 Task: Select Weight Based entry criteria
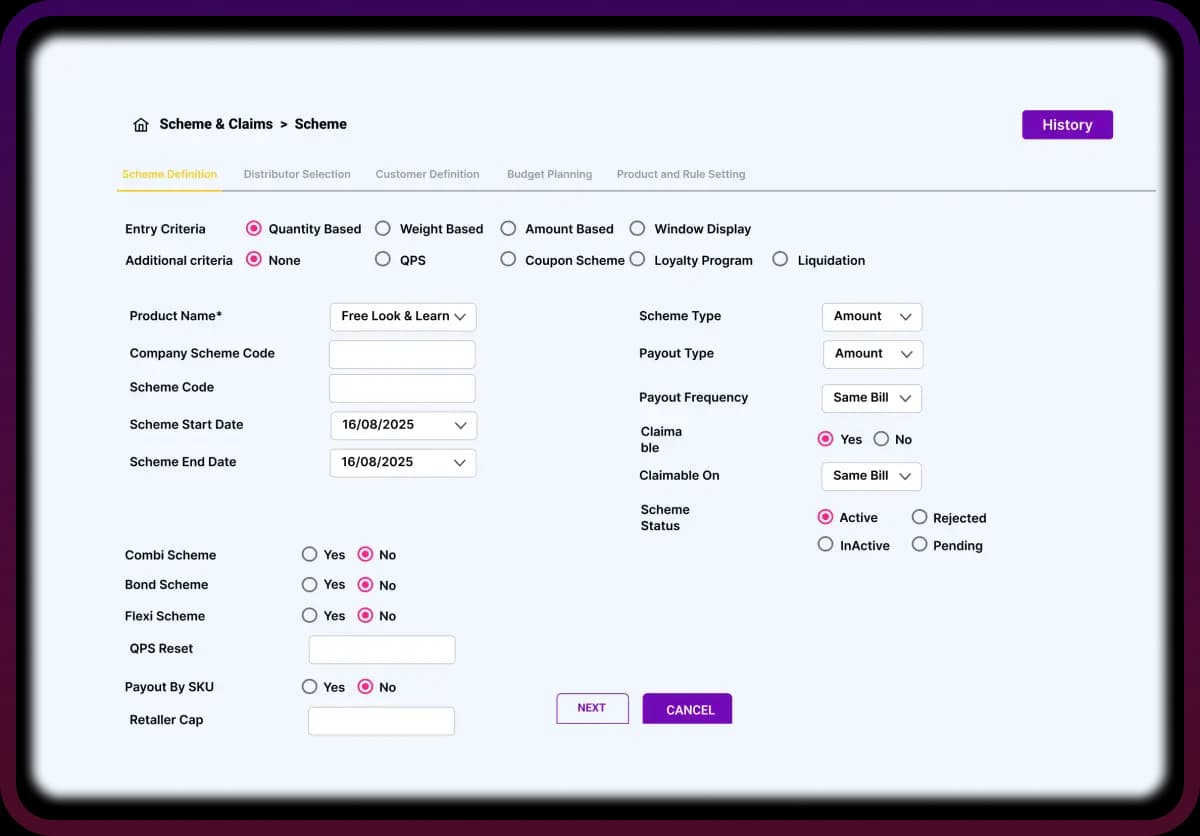[x=383, y=228]
